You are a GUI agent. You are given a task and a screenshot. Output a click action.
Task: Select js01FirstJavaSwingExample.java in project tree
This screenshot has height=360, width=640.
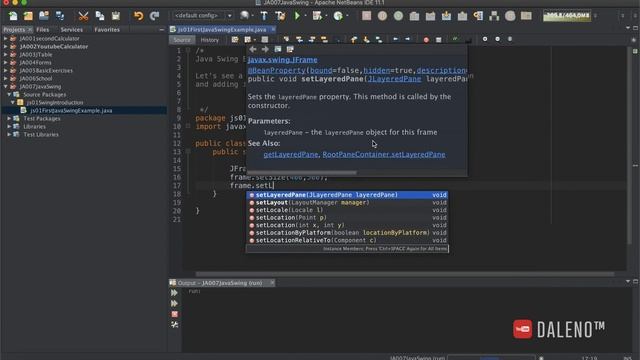click(71, 111)
